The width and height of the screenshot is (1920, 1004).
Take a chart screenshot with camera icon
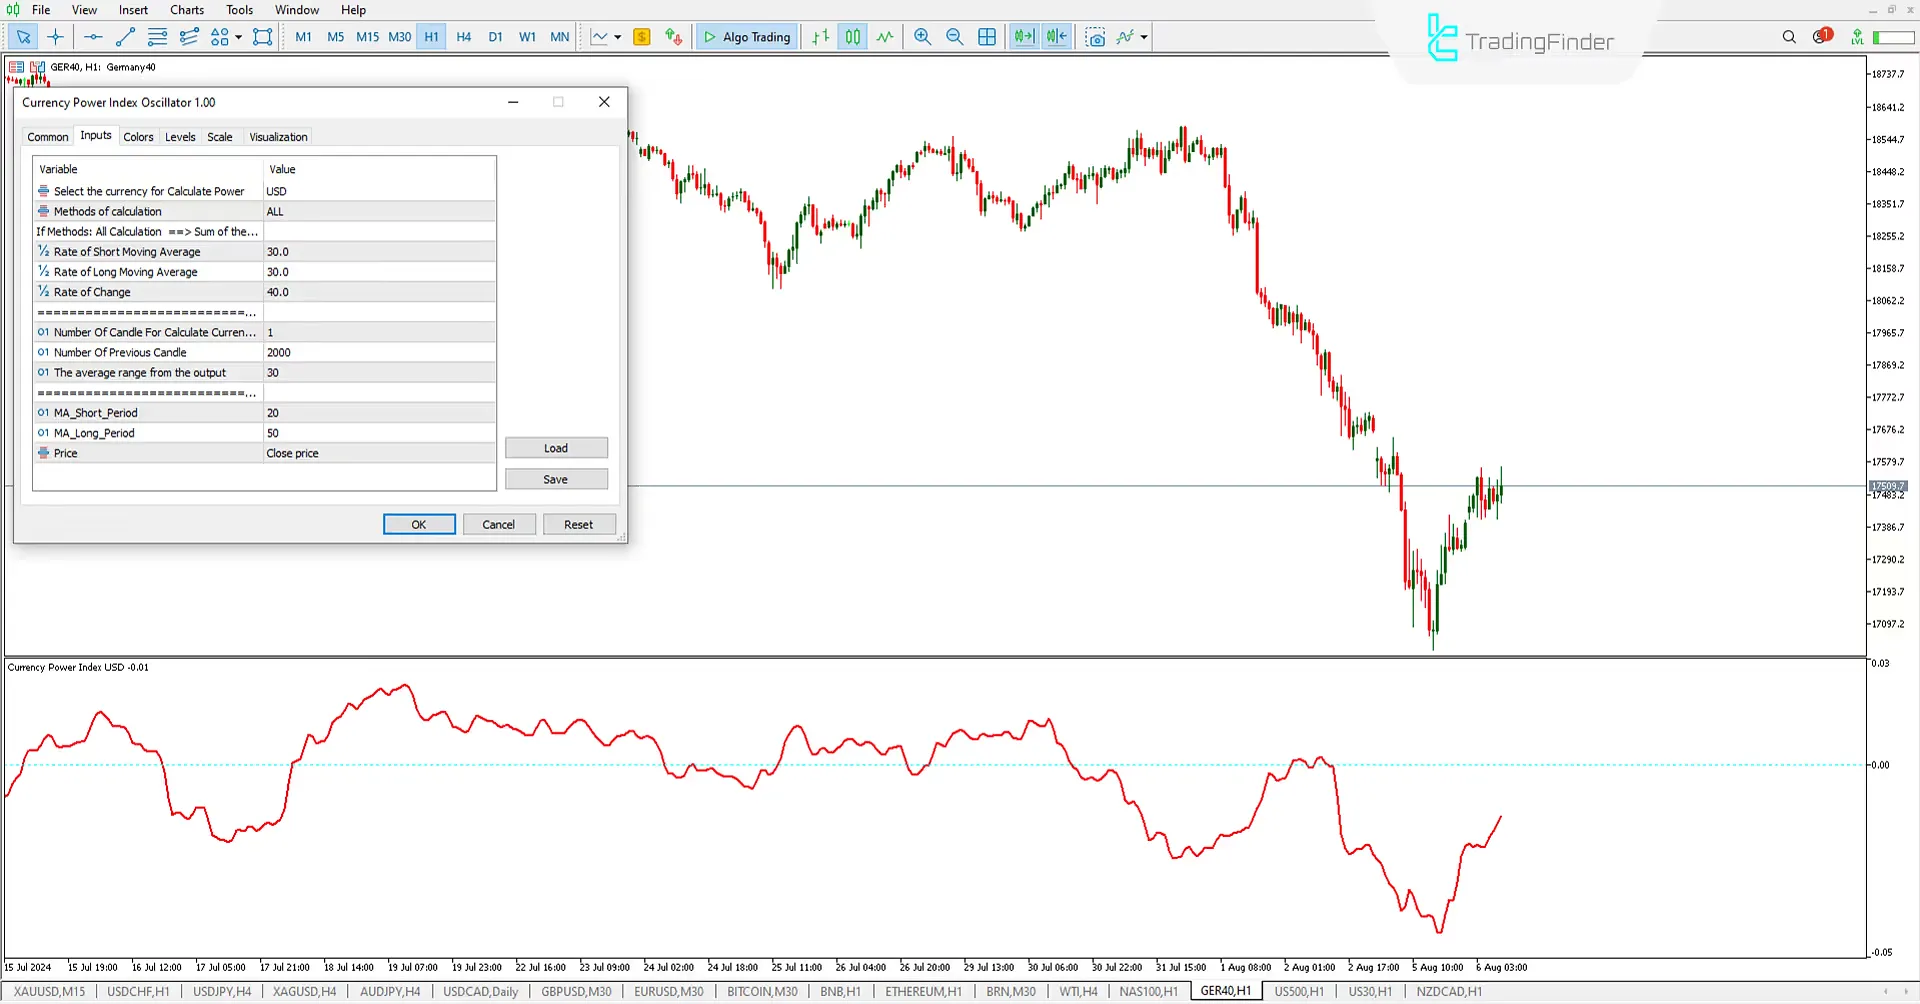1096,37
